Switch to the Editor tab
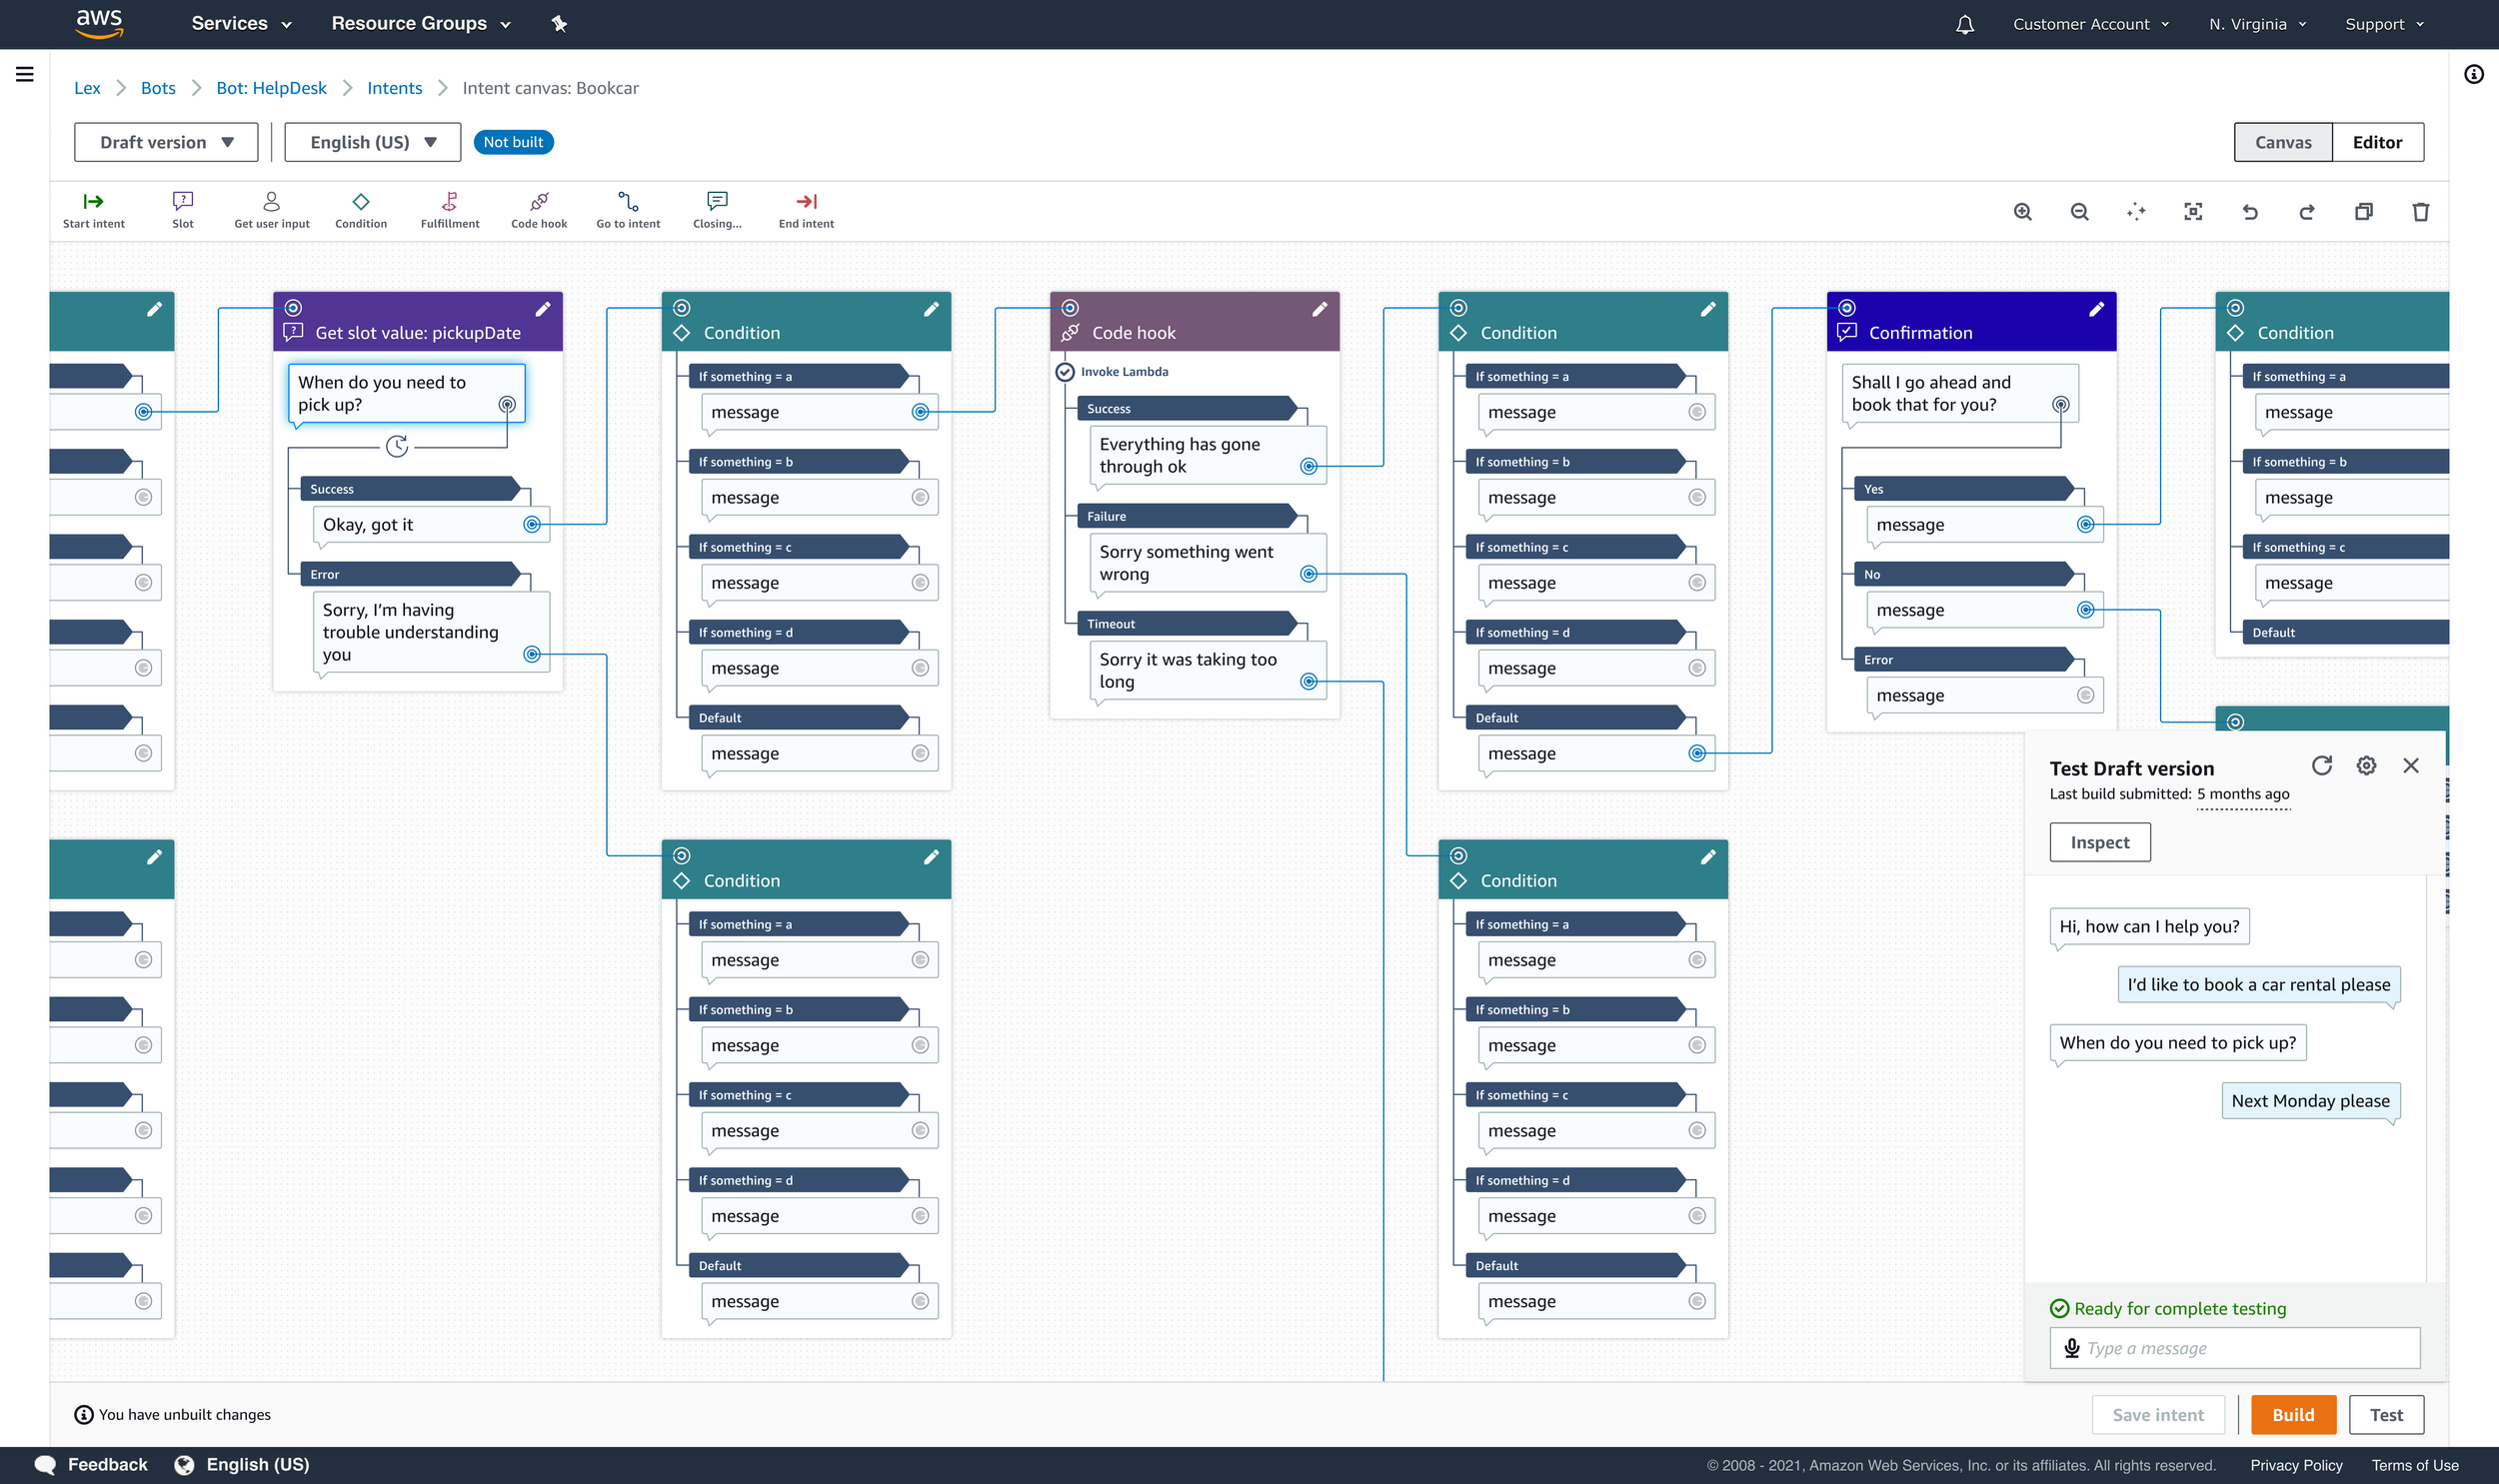Screen dimensions: 2499x1484 click(2376, 142)
